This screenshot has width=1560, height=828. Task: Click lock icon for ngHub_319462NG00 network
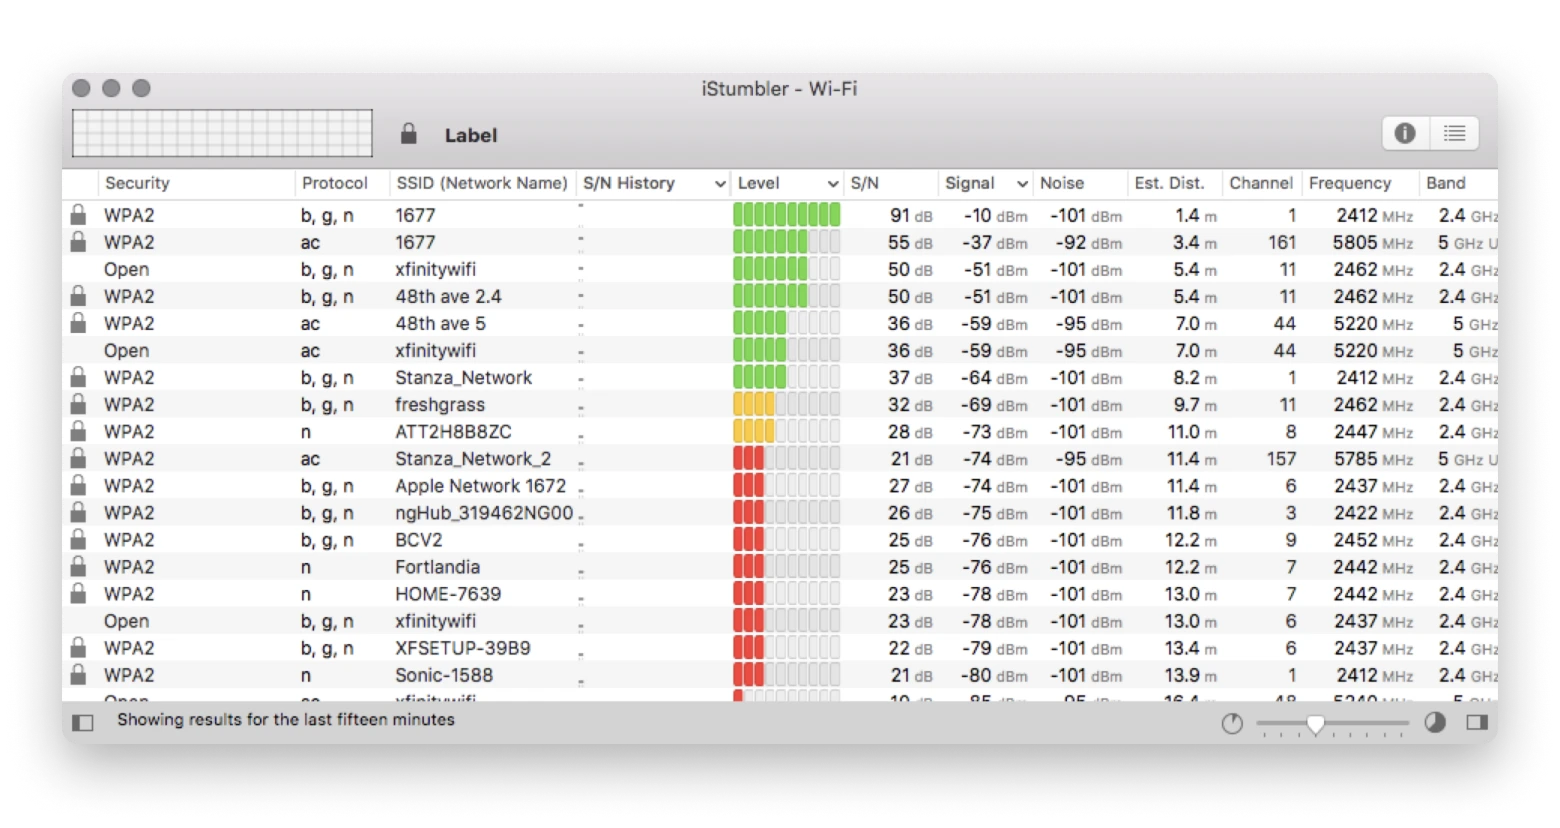(78, 511)
